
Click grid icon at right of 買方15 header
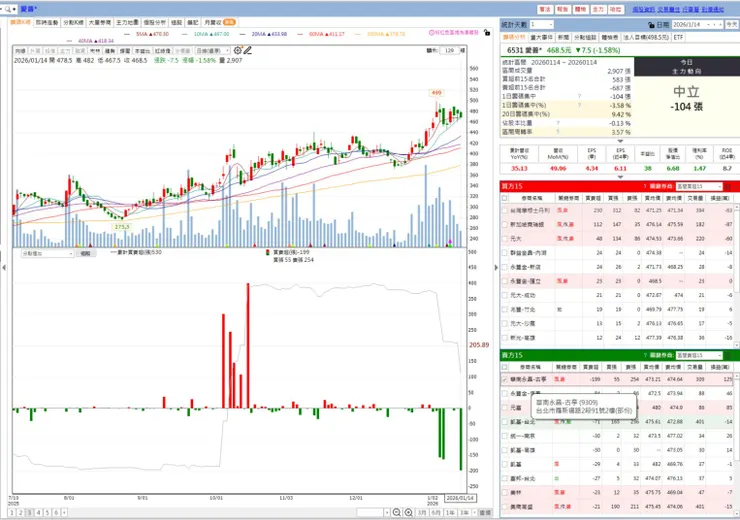[x=728, y=187]
